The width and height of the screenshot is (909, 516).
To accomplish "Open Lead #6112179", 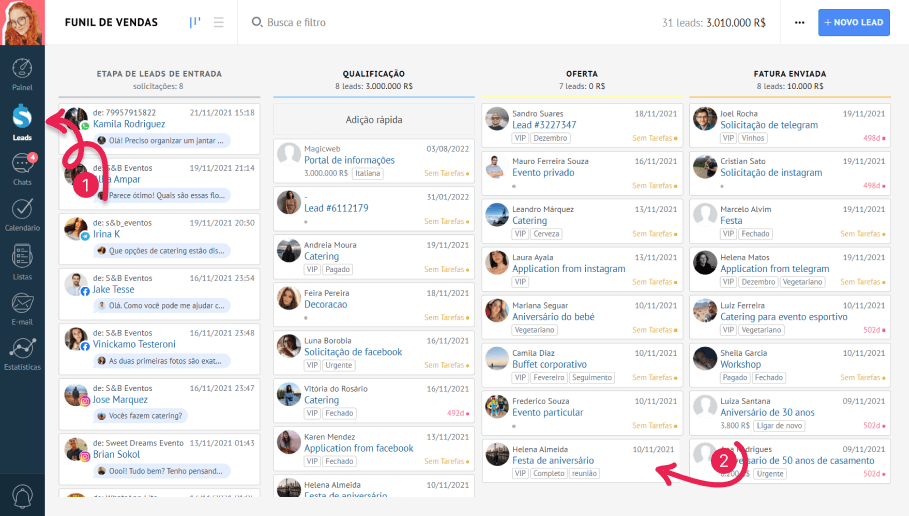I will coord(336,208).
